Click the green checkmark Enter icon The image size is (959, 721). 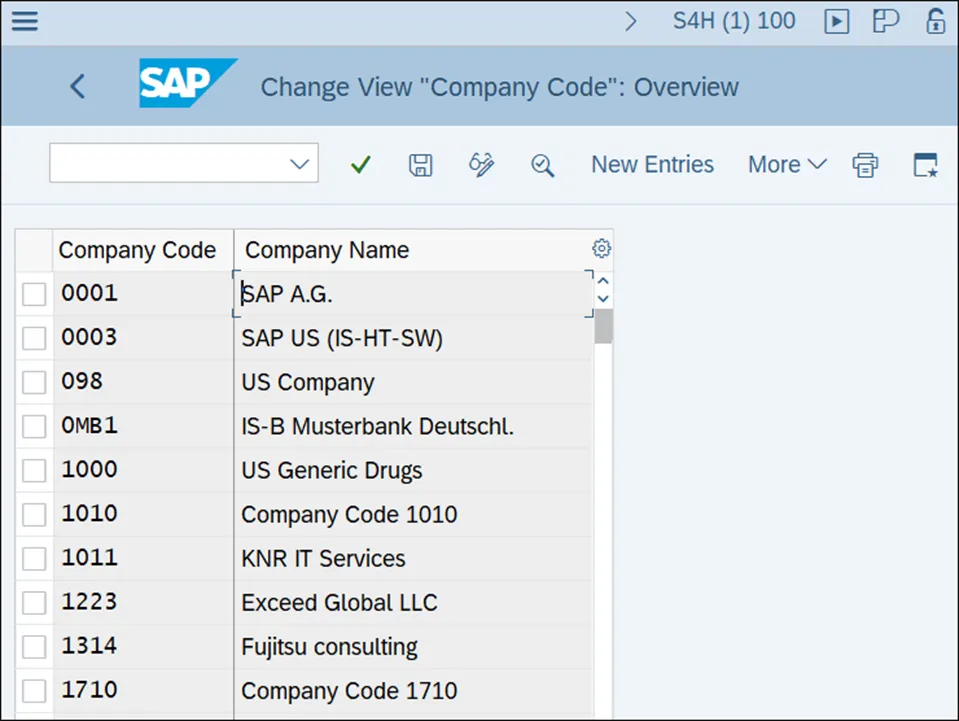click(x=361, y=165)
